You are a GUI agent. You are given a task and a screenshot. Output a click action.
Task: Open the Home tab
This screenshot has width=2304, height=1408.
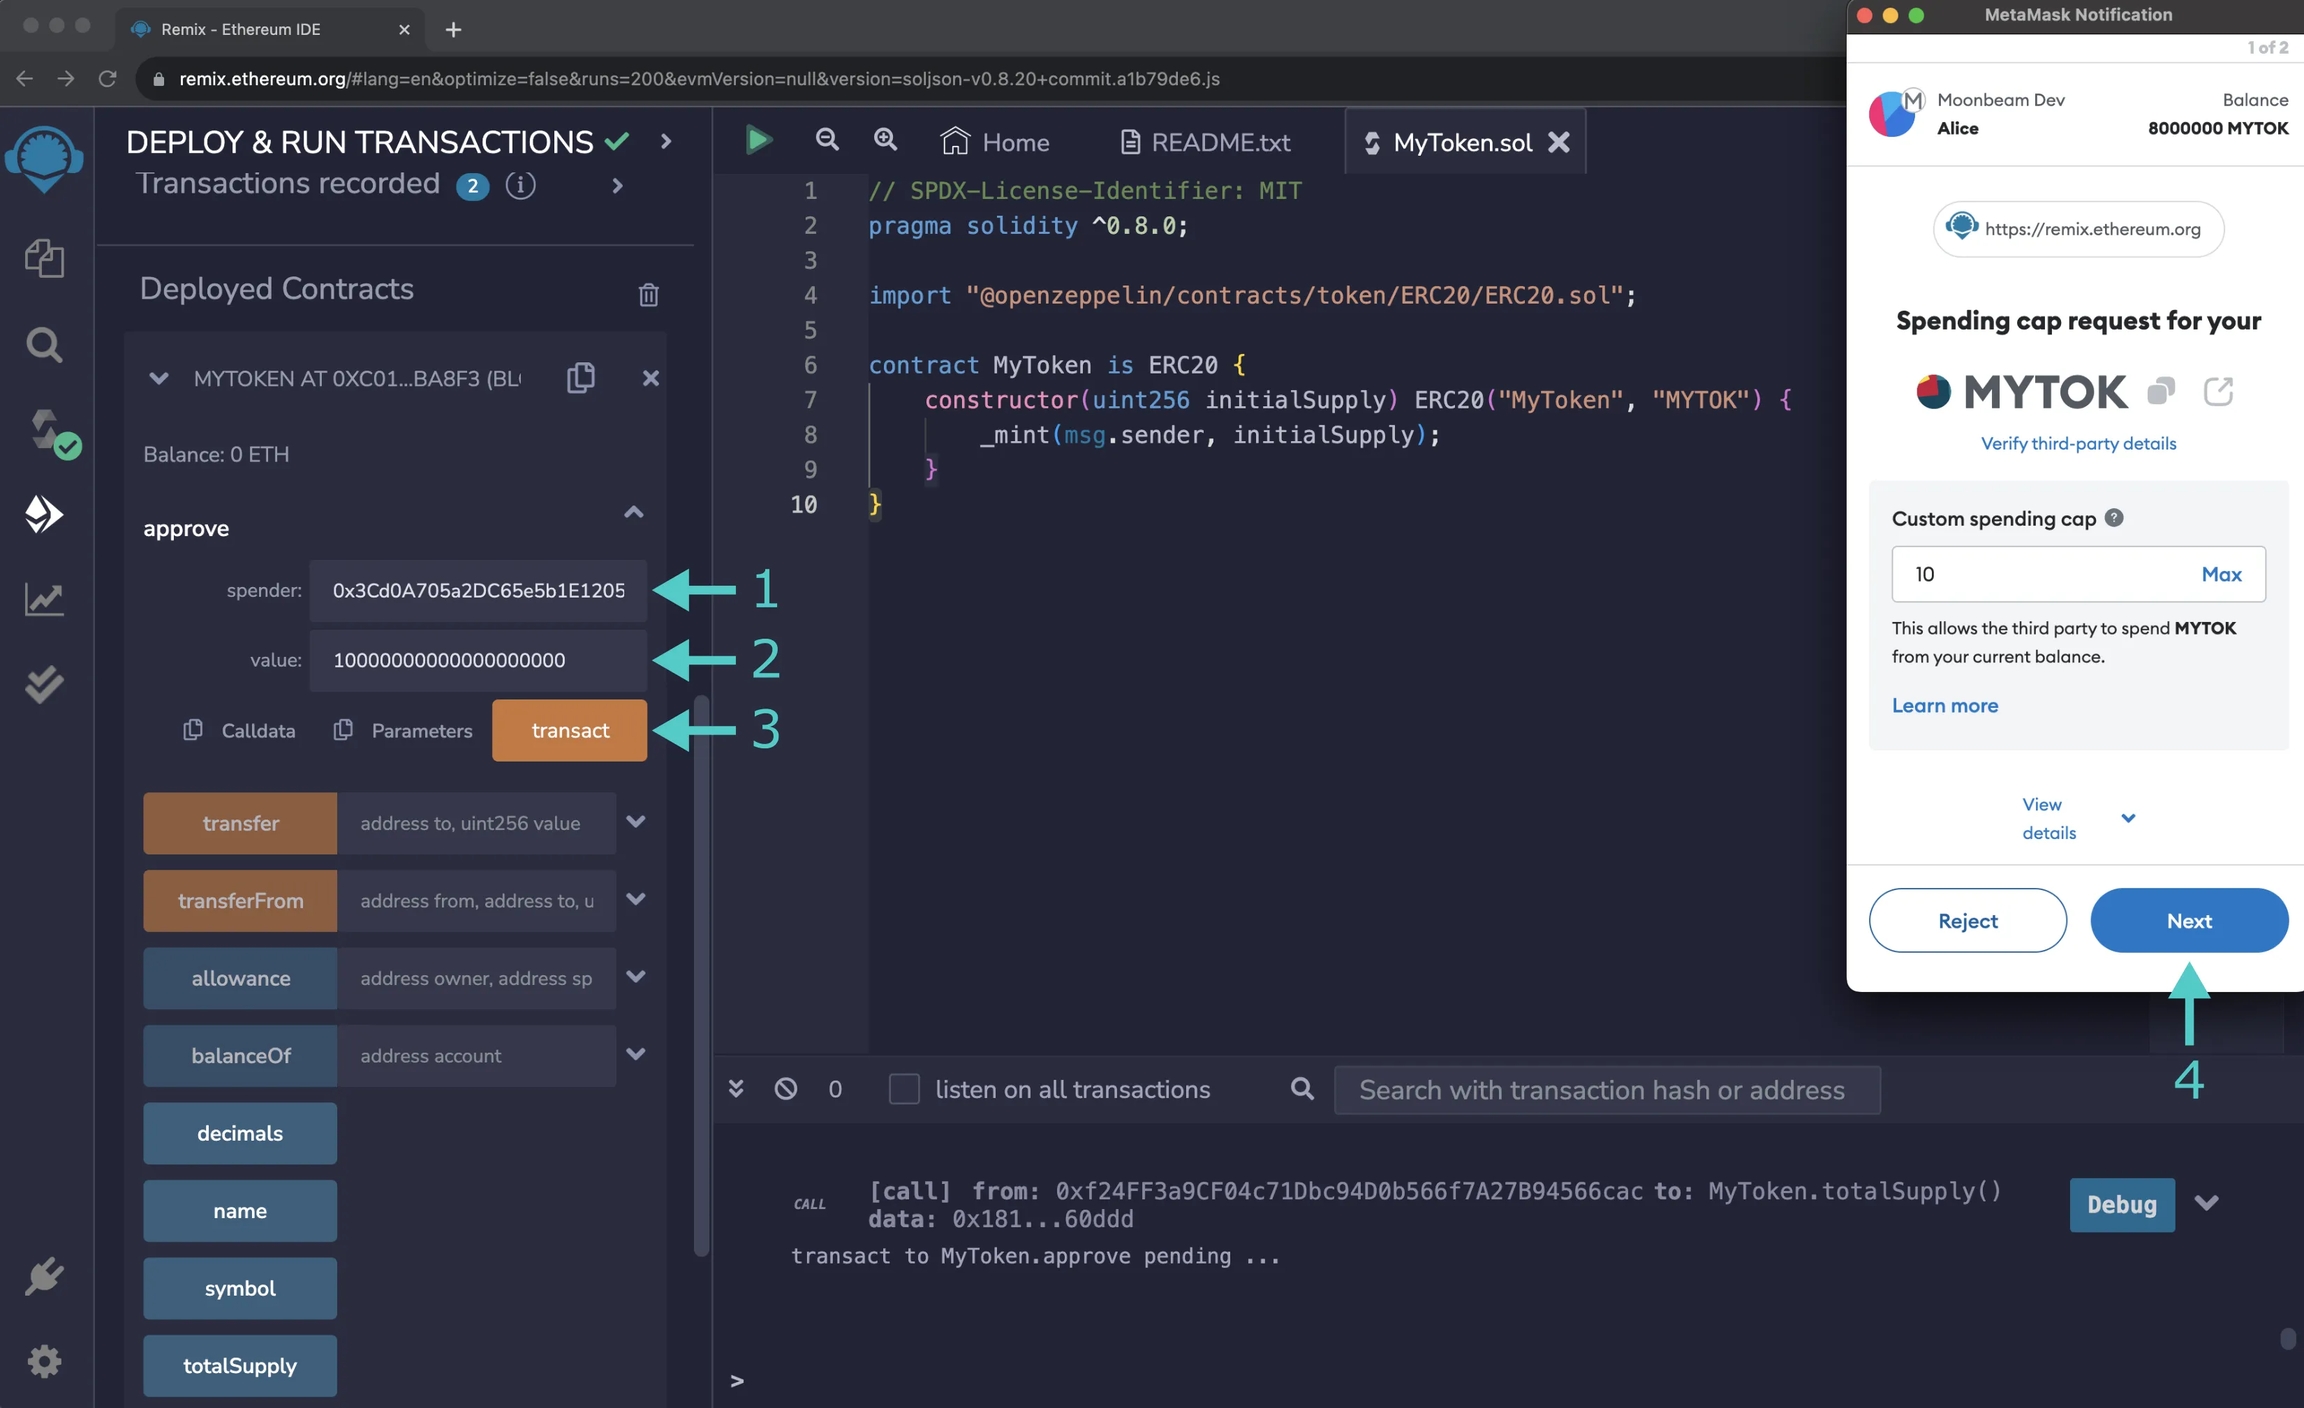tap(995, 142)
